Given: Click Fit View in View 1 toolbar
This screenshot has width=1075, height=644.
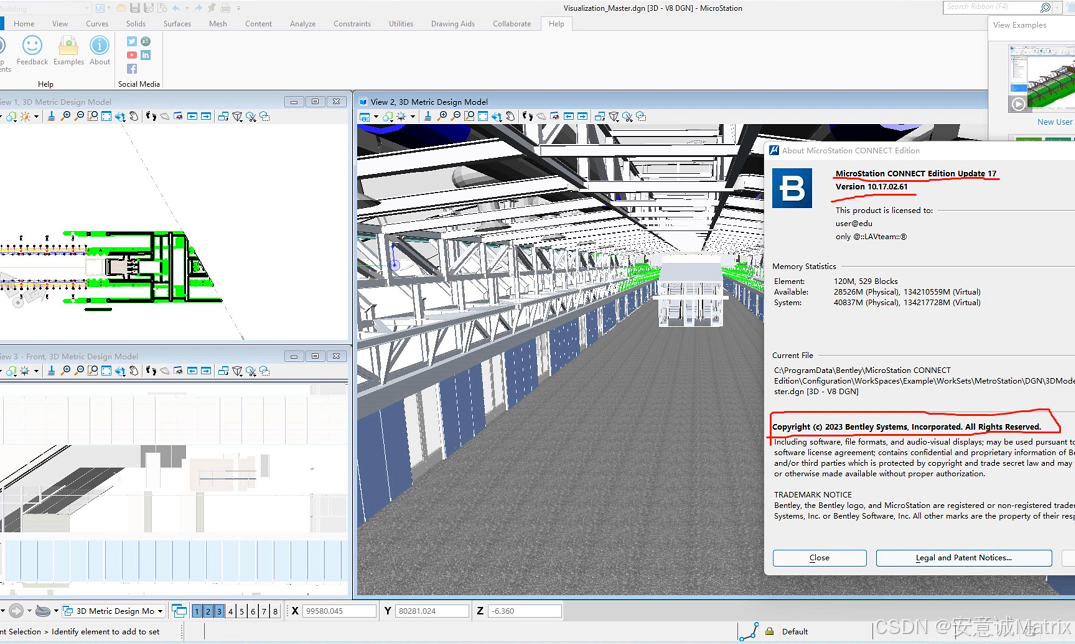Looking at the screenshot, I should tap(106, 117).
